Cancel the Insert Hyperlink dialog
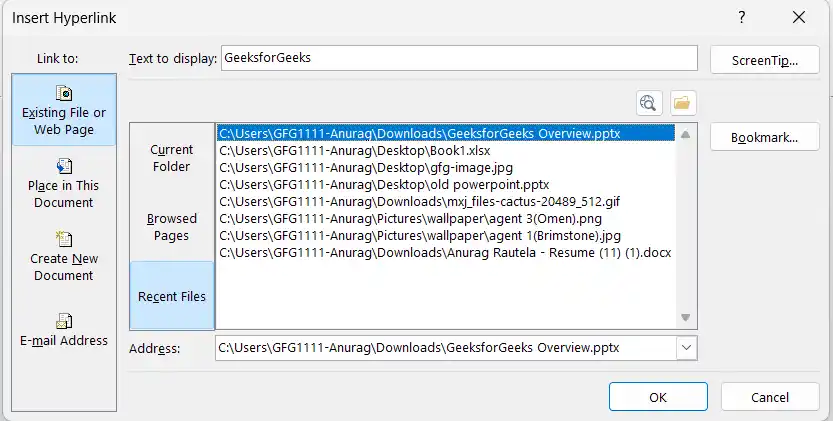 [x=770, y=397]
